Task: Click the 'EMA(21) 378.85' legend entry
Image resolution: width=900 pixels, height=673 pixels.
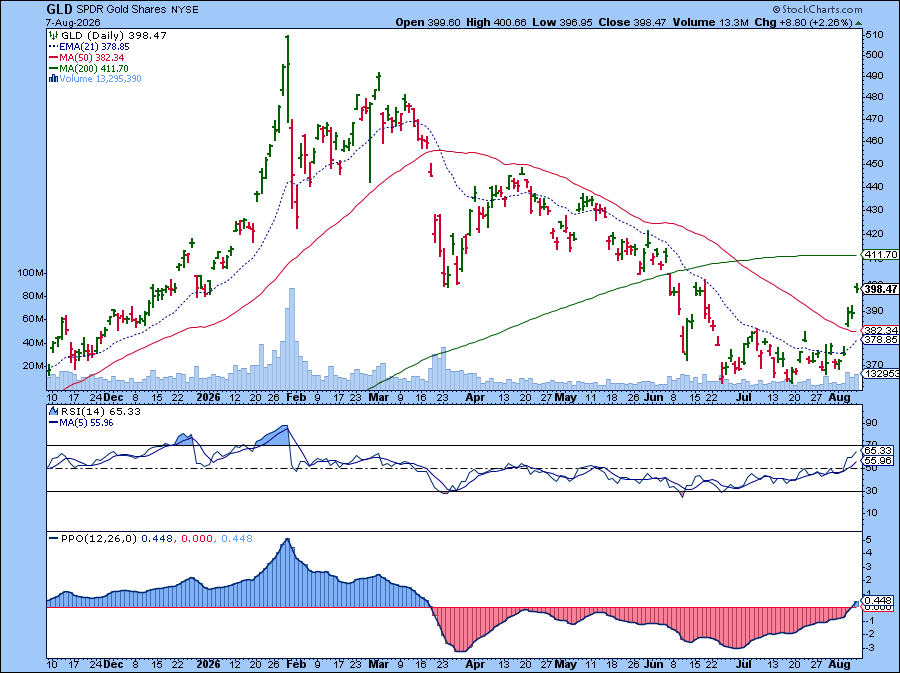Action: tap(94, 46)
